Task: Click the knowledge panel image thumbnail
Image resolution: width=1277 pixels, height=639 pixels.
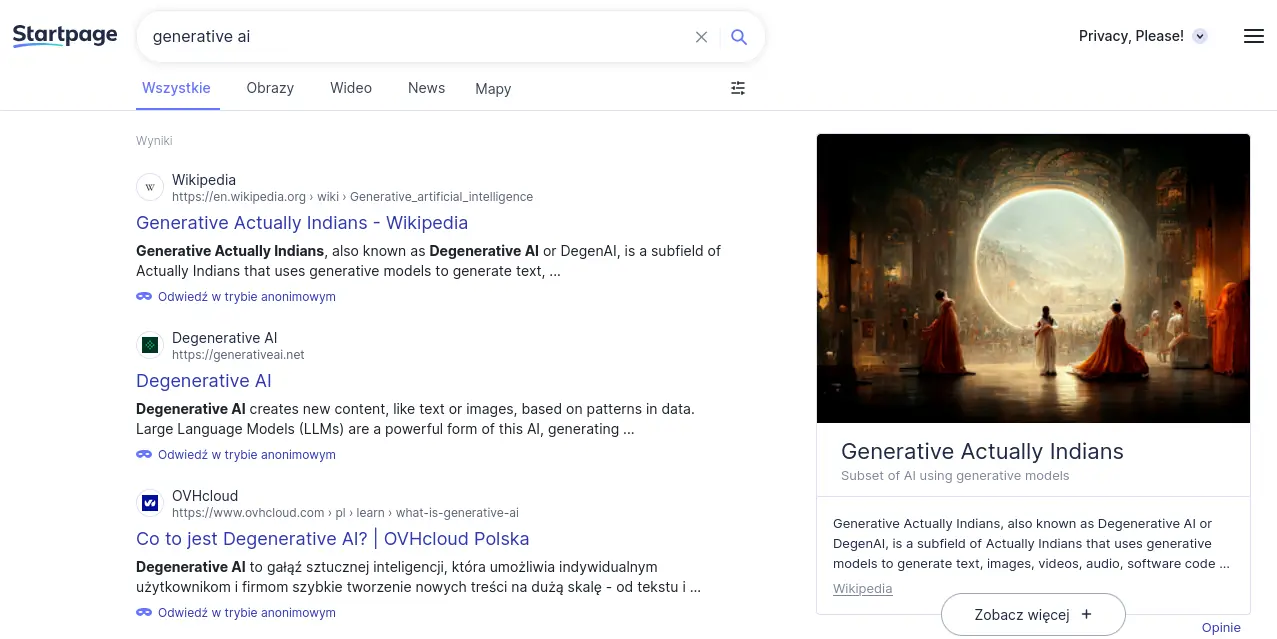Action: [x=1033, y=278]
